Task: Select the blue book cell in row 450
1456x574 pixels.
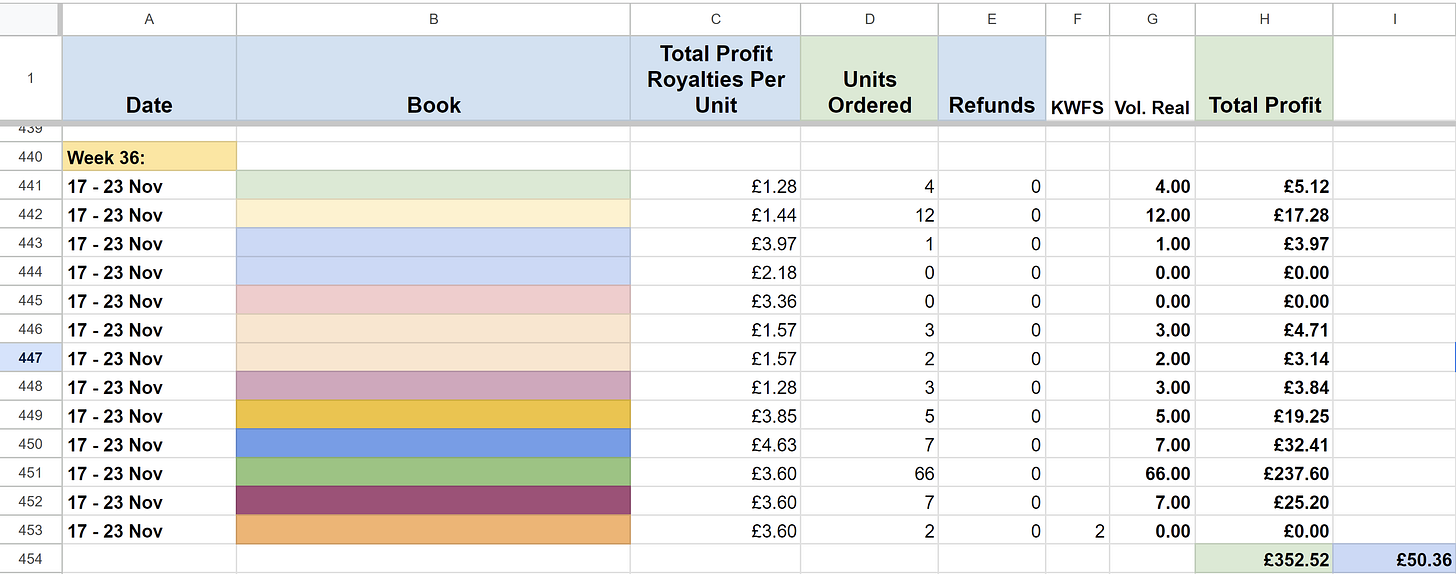Action: point(433,444)
